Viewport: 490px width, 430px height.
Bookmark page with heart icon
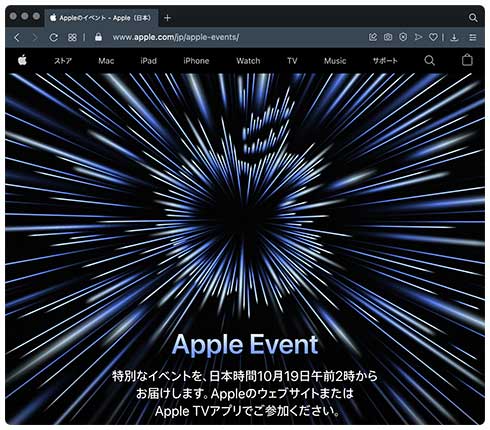(x=433, y=37)
